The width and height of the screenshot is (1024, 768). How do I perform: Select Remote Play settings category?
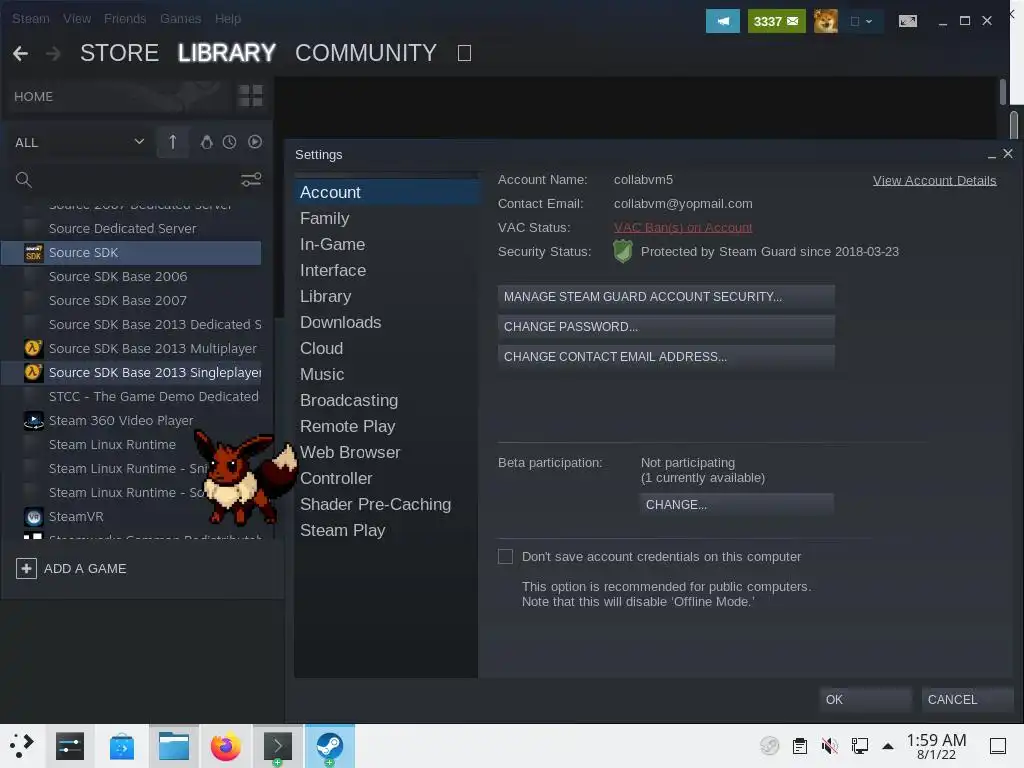coord(386,426)
